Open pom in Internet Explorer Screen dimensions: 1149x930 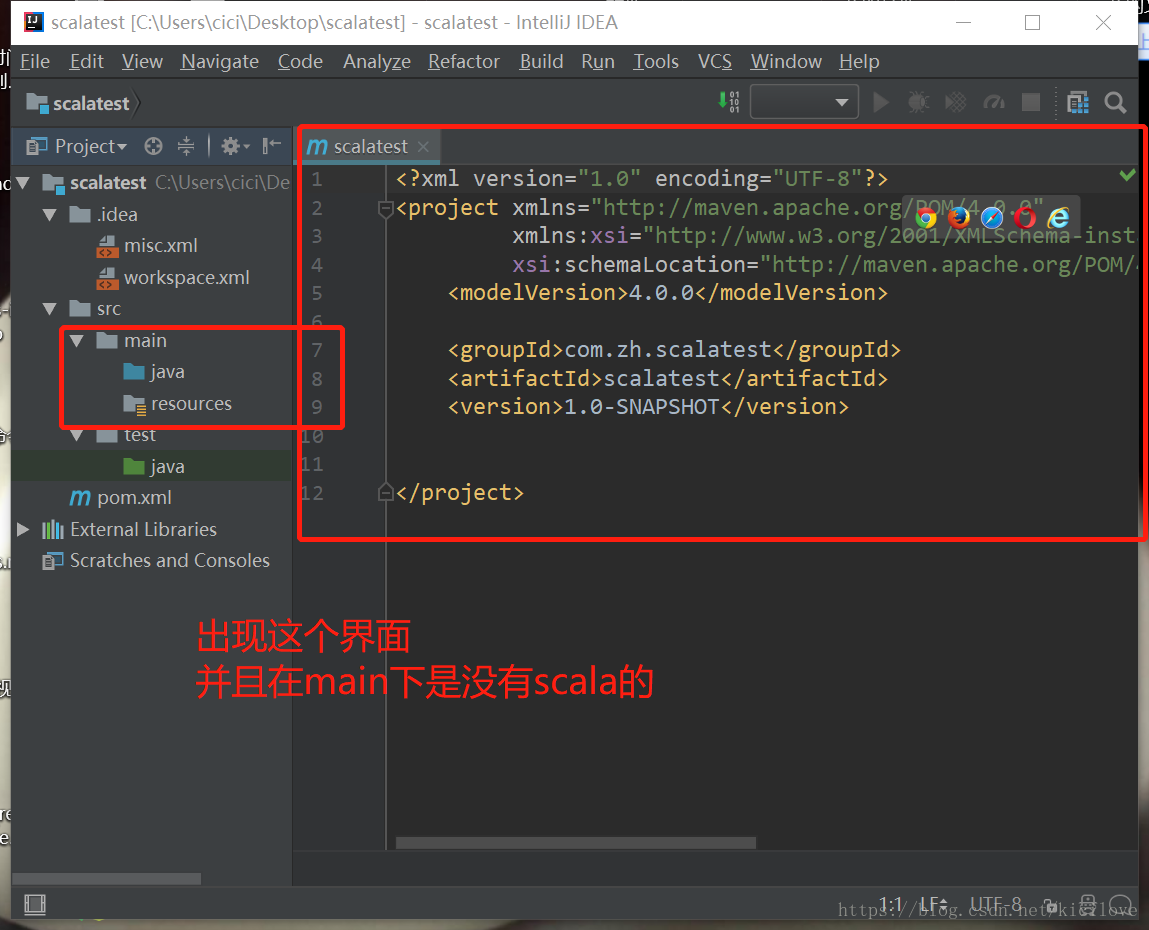coord(1059,218)
